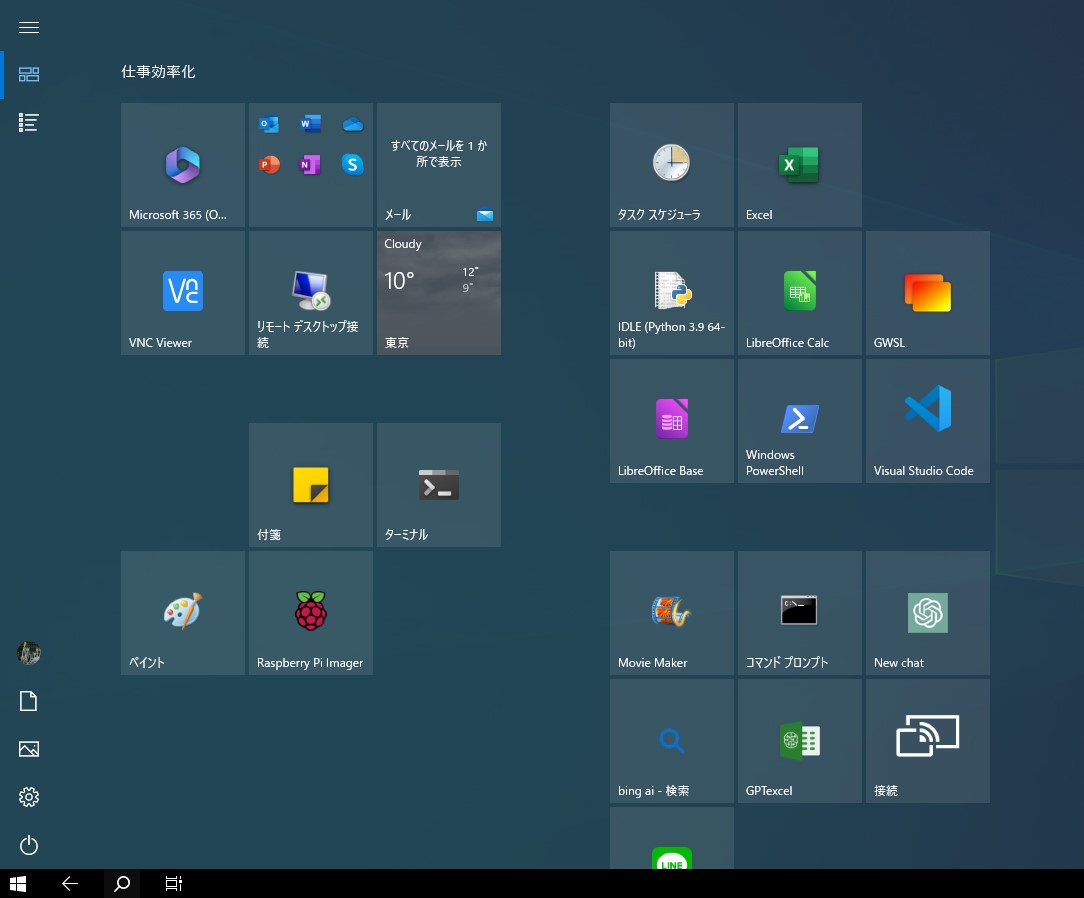Launch LibreOffice Calc

(x=799, y=293)
